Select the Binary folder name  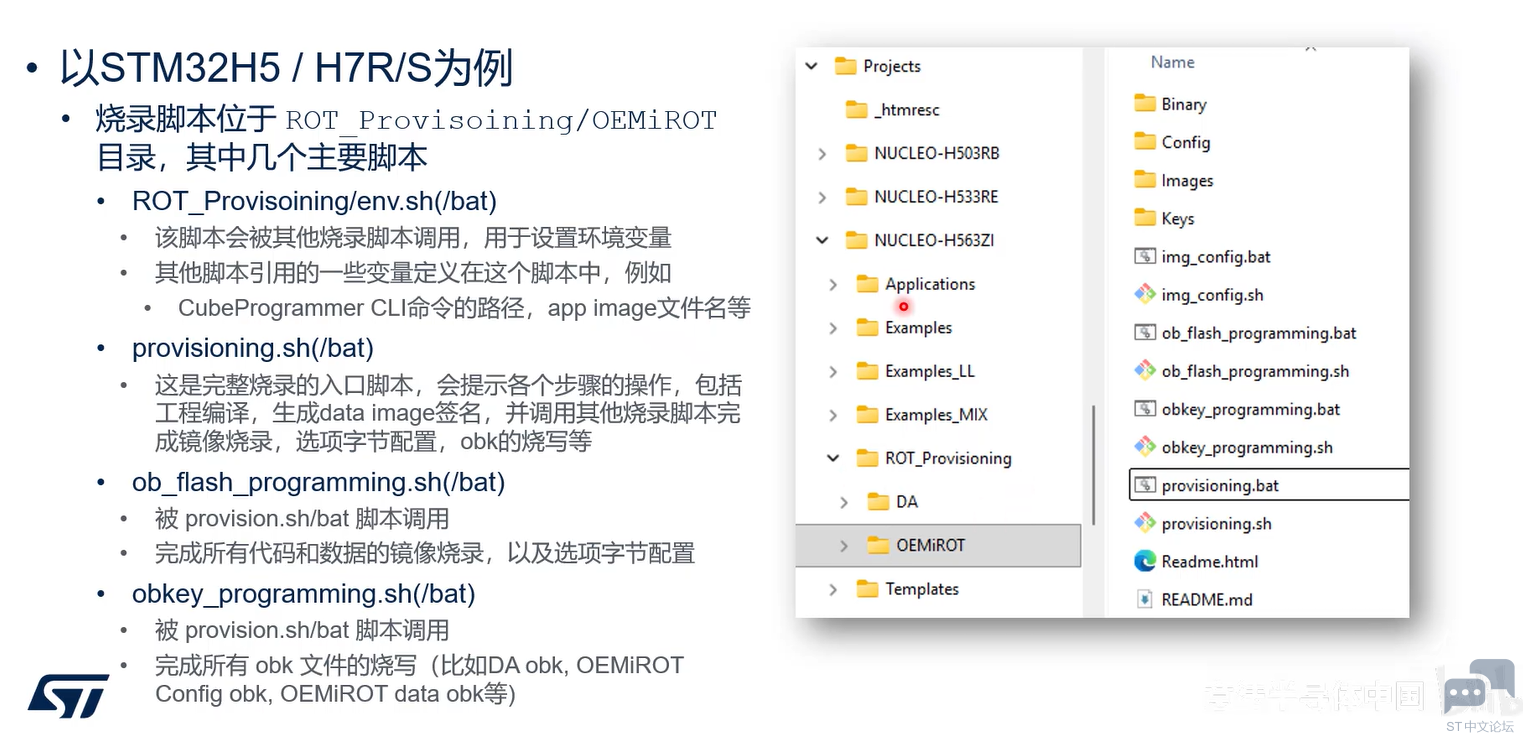1184,104
